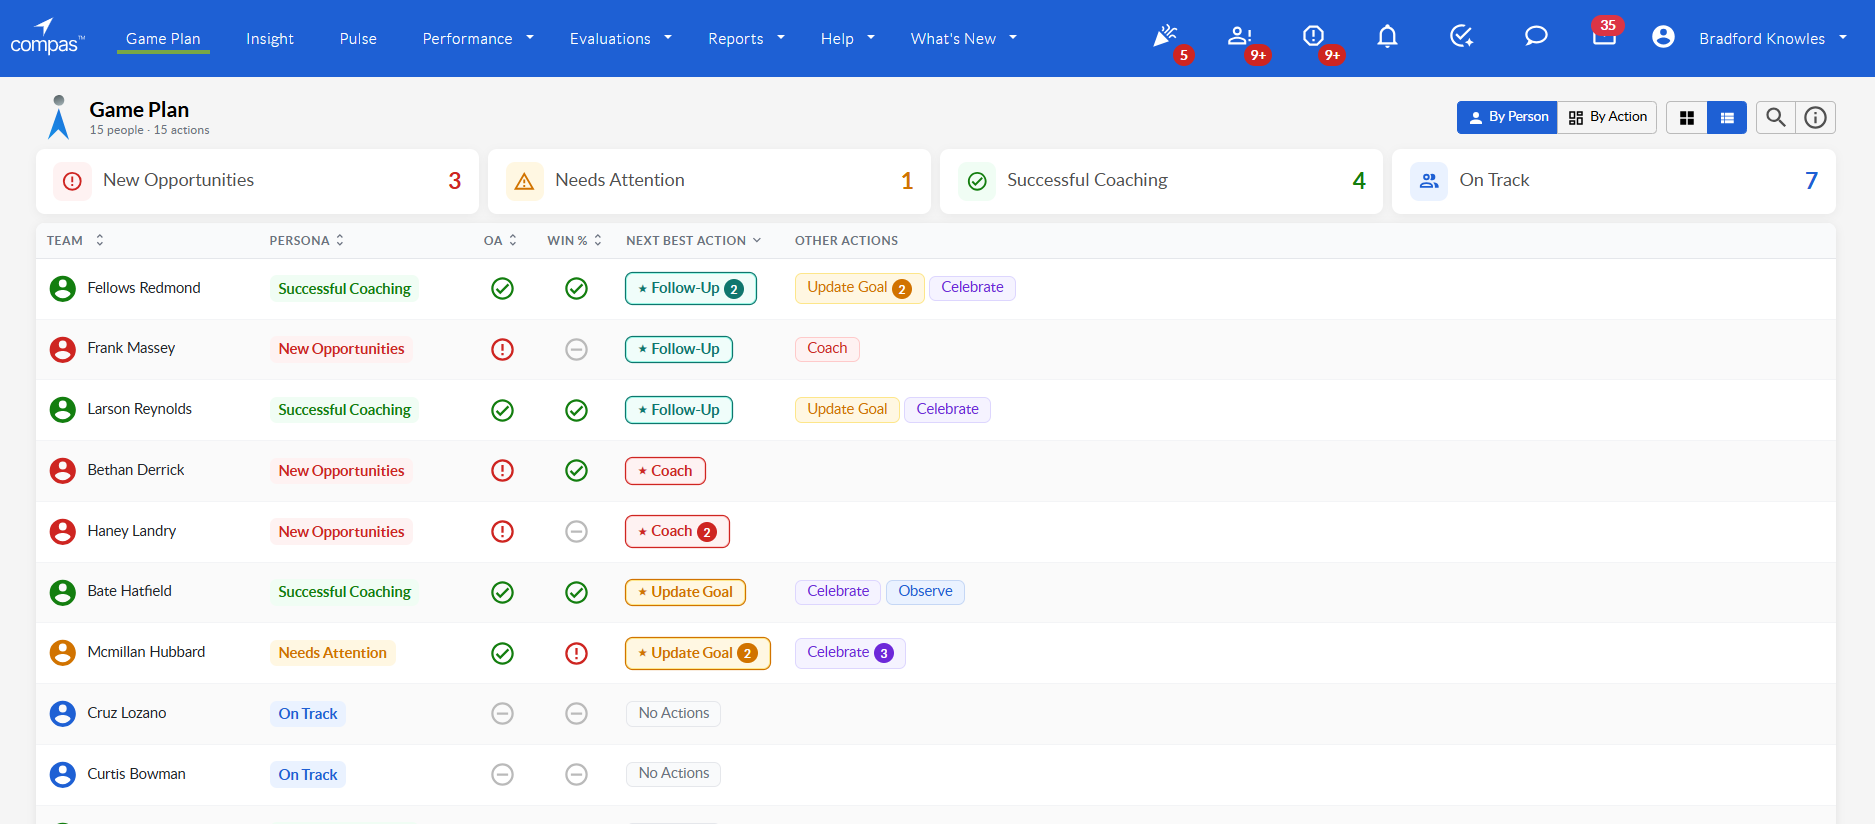Click Needs Attention persona for Mcmillan Hubbard
The image size is (1875, 824).
[x=333, y=653]
